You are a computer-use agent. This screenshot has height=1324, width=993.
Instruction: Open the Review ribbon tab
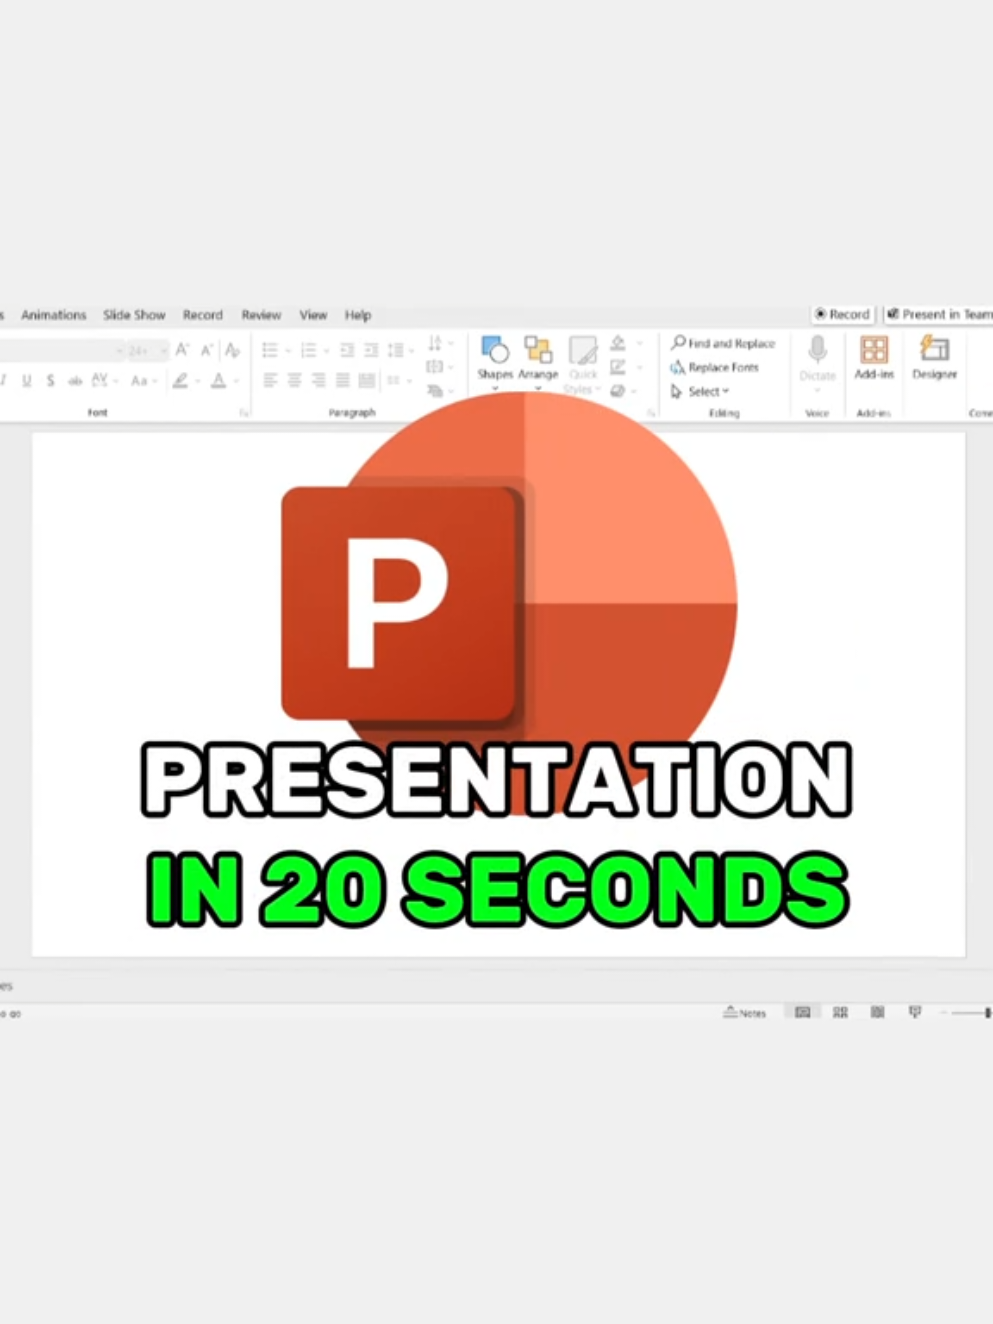click(x=261, y=315)
